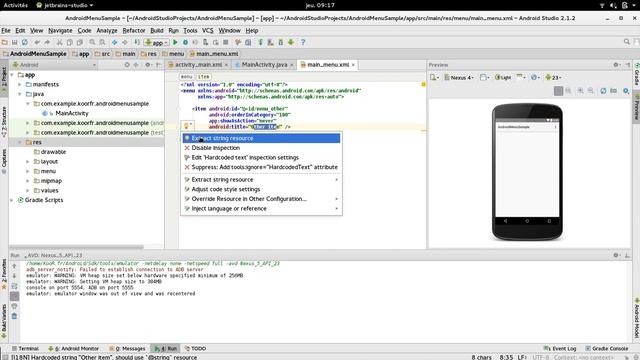Click project tree horizontal scrollbar
The width and height of the screenshot is (640, 360).
(x=77, y=247)
